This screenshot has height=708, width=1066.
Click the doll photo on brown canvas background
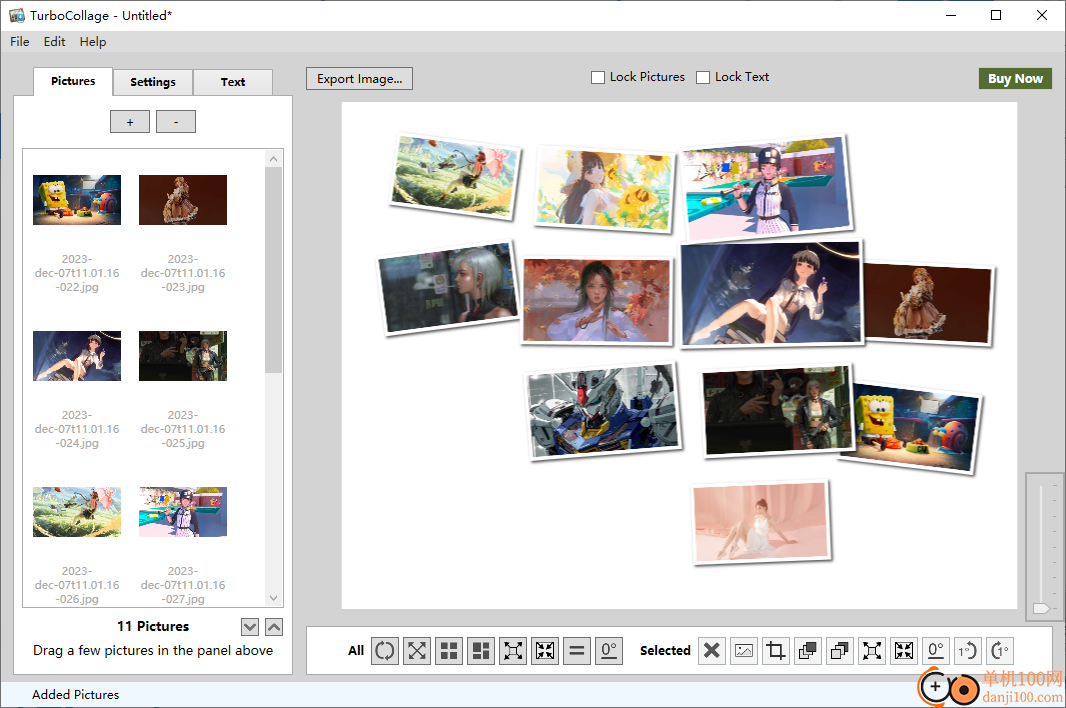pos(929,304)
